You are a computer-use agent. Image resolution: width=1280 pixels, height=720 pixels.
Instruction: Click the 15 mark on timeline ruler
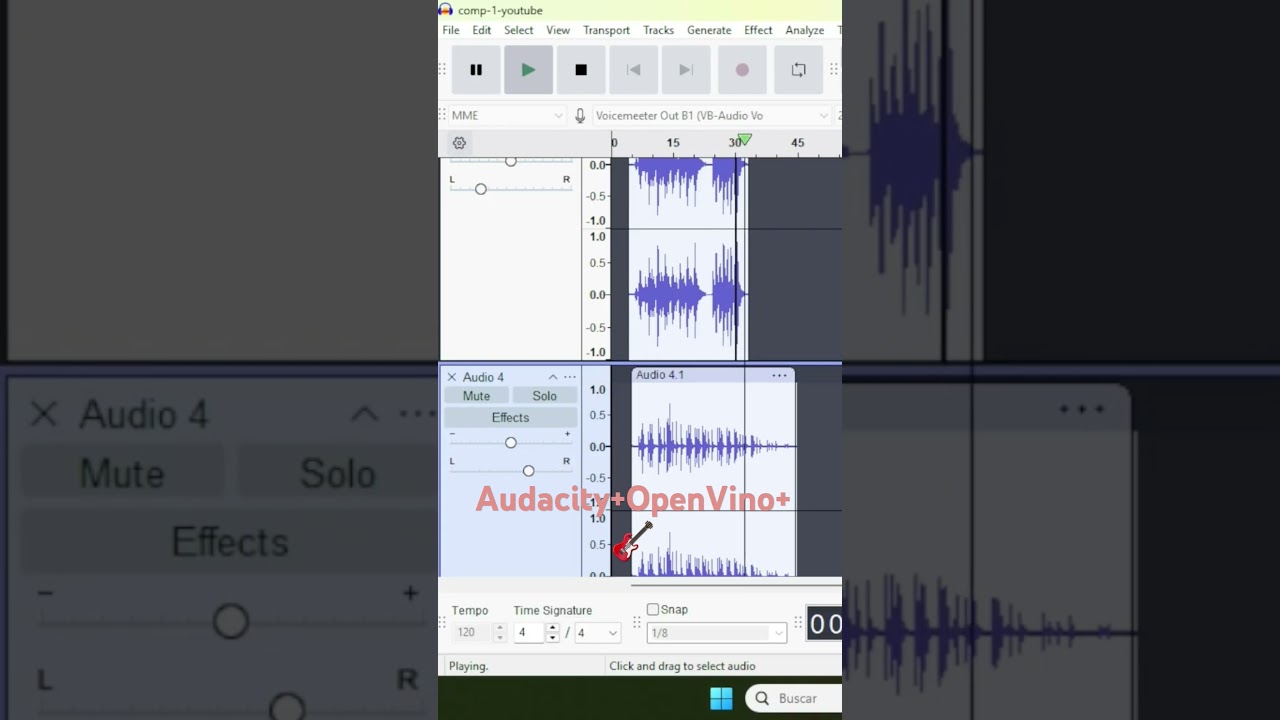tap(673, 143)
